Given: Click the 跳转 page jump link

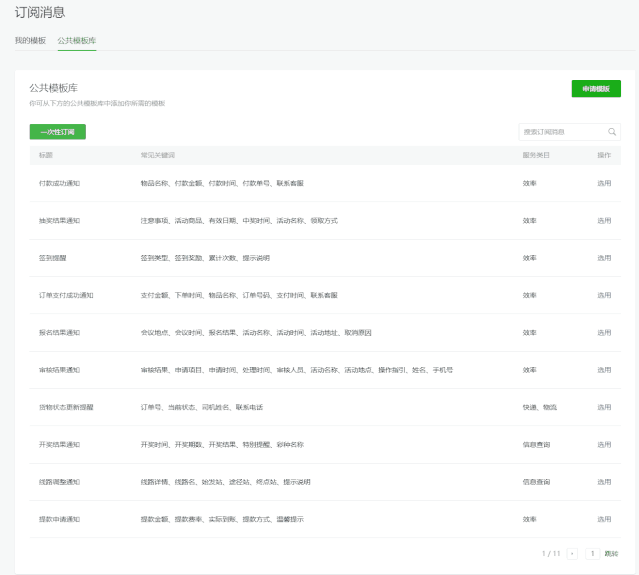Looking at the screenshot, I should (611, 553).
